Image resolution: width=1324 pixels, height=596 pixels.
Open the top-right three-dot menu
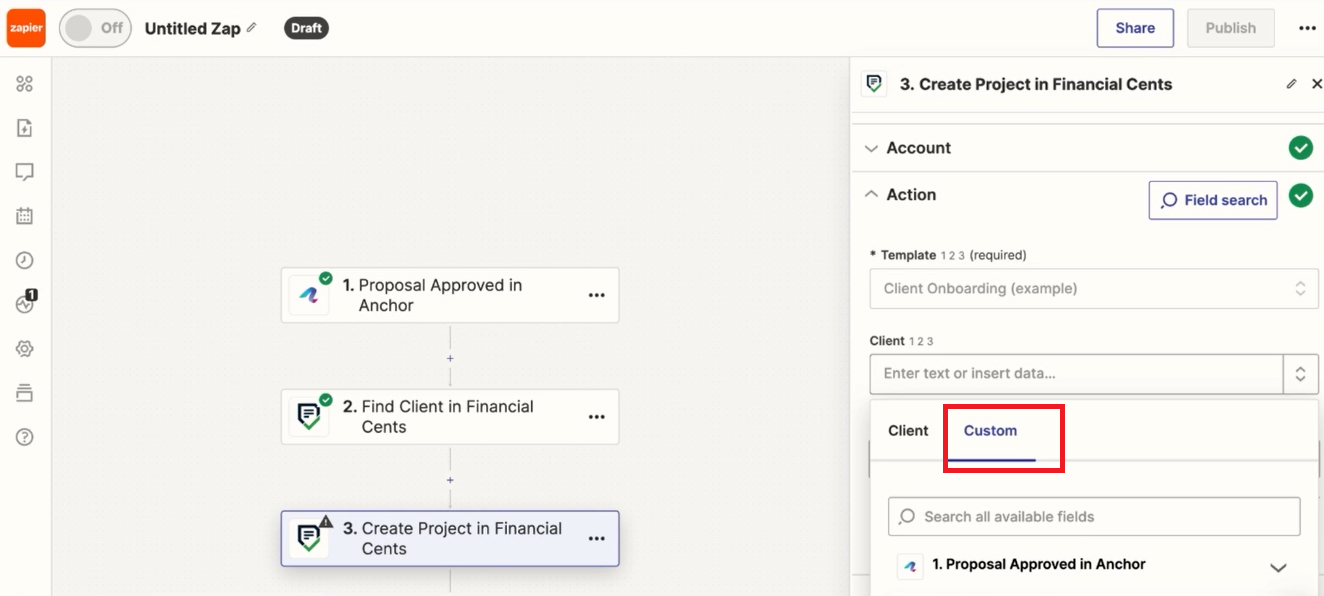[1307, 28]
